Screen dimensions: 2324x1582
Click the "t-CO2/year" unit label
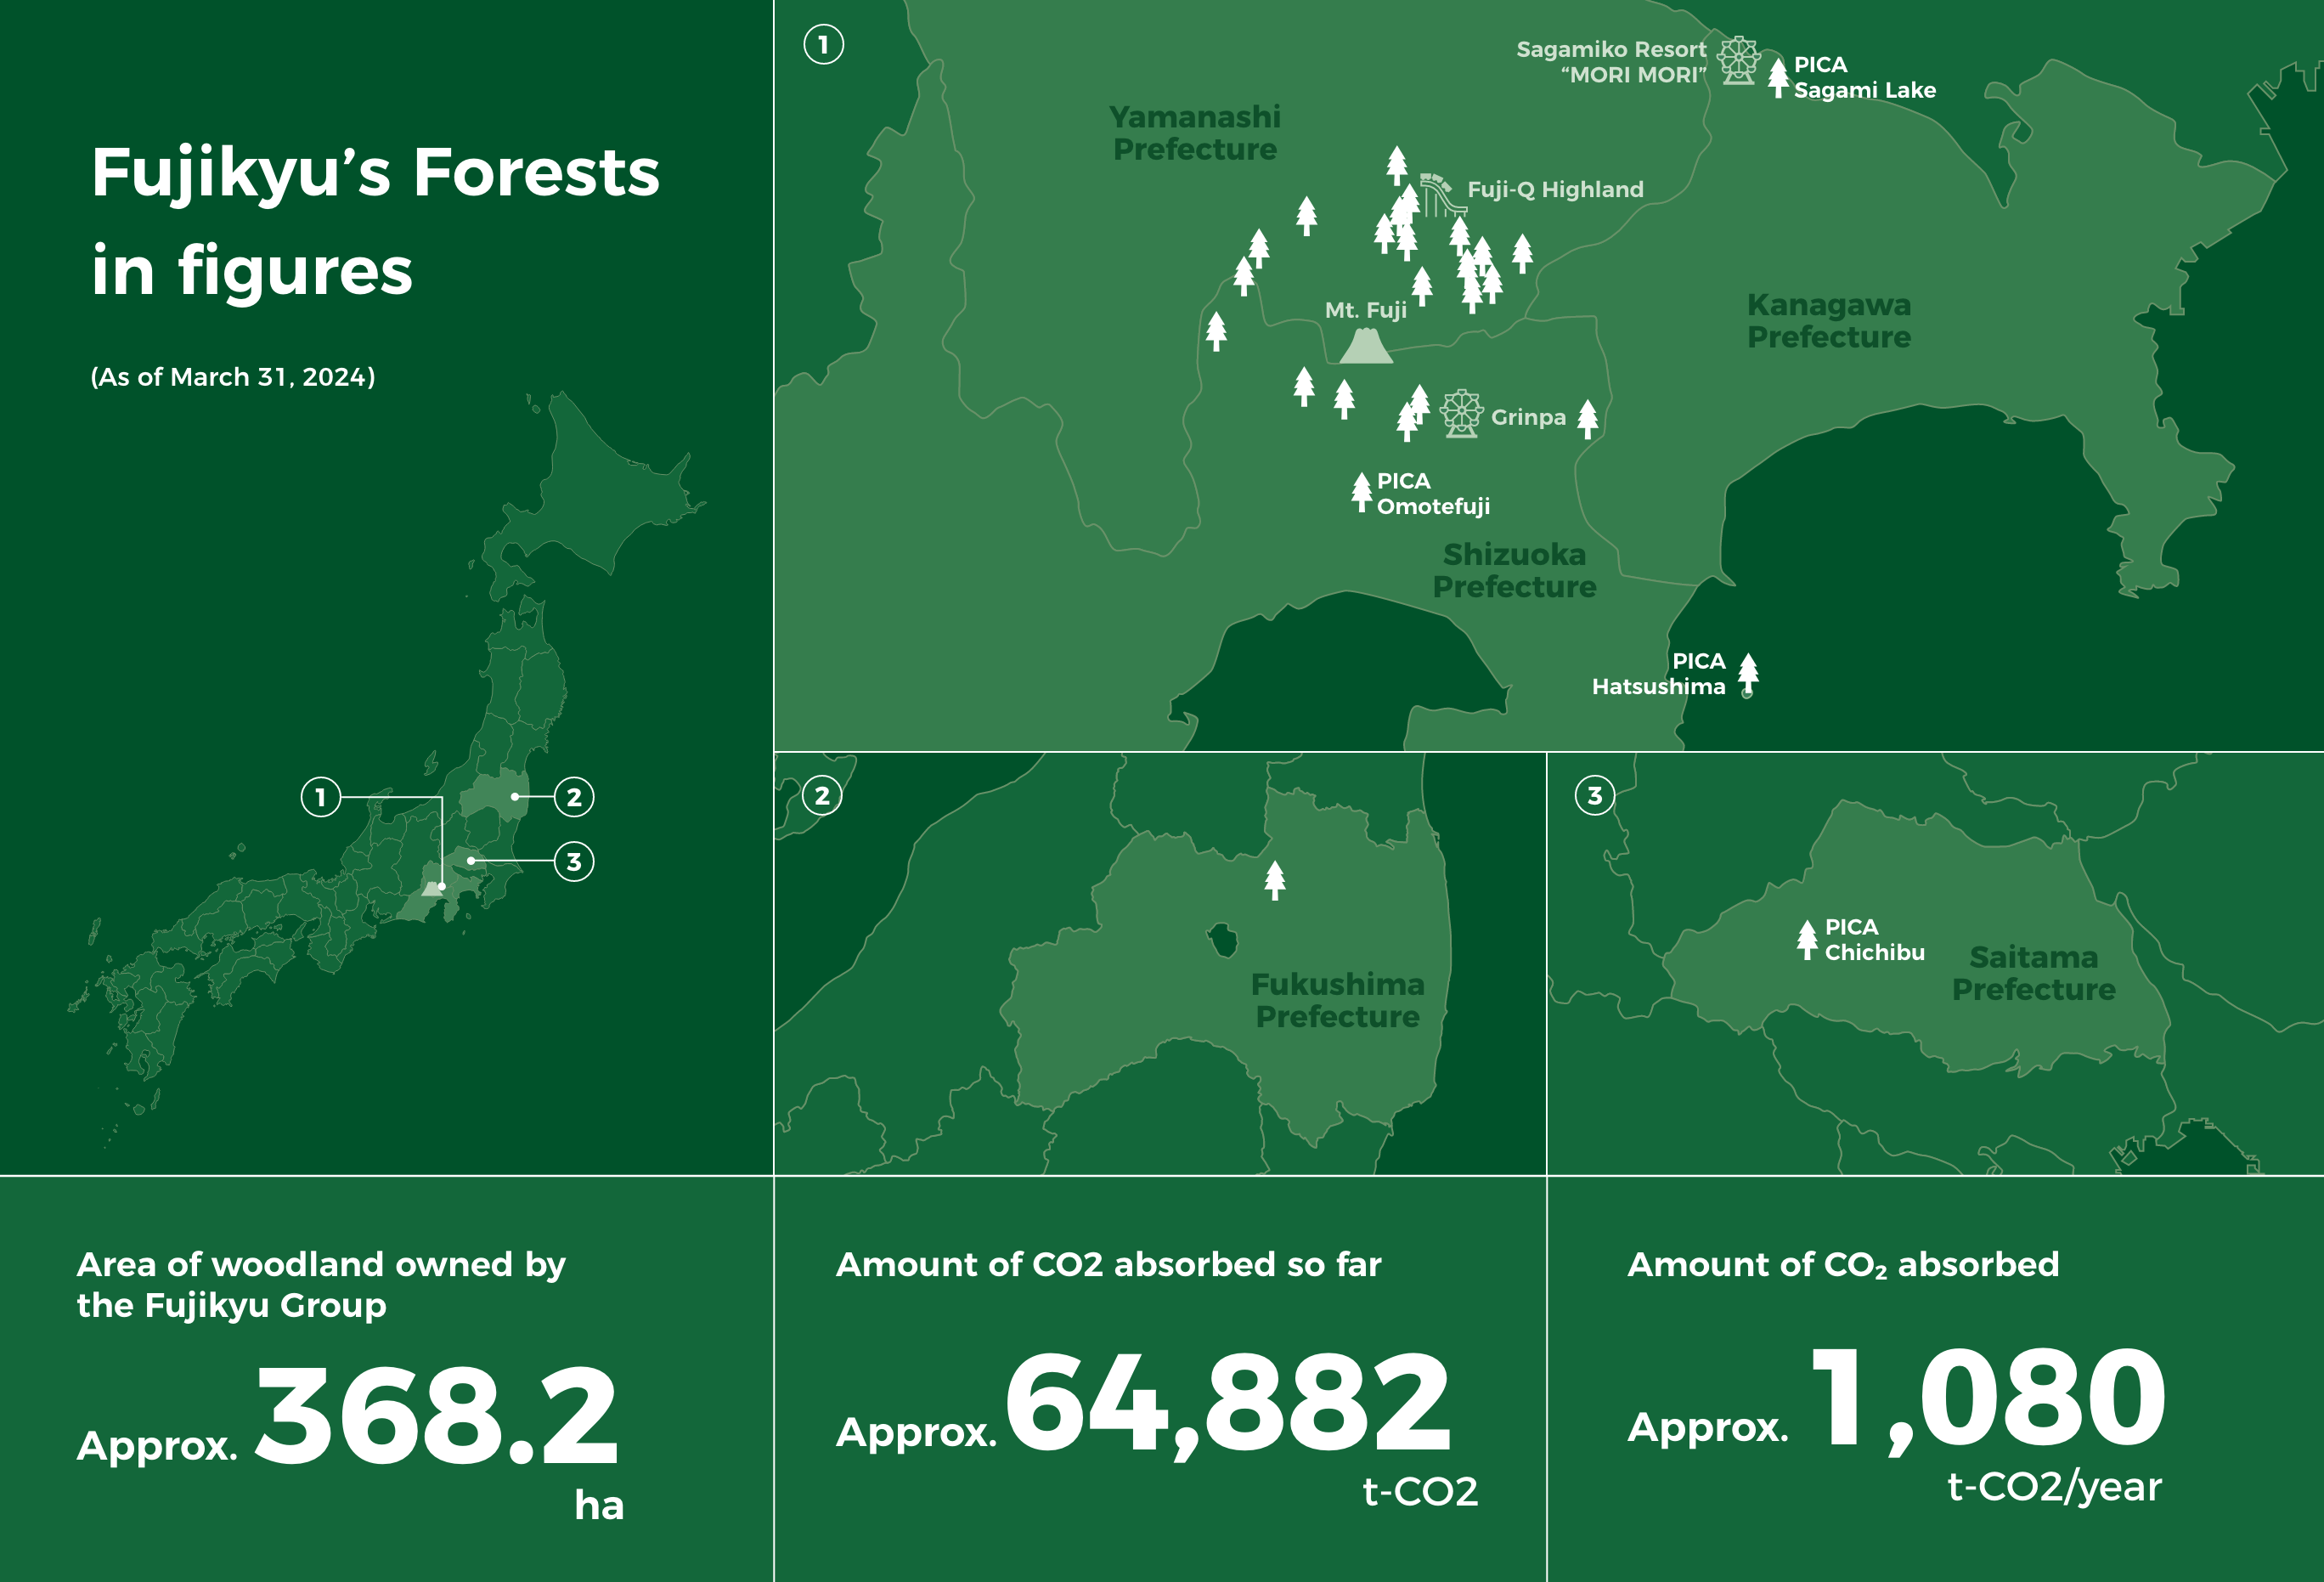[2054, 1487]
